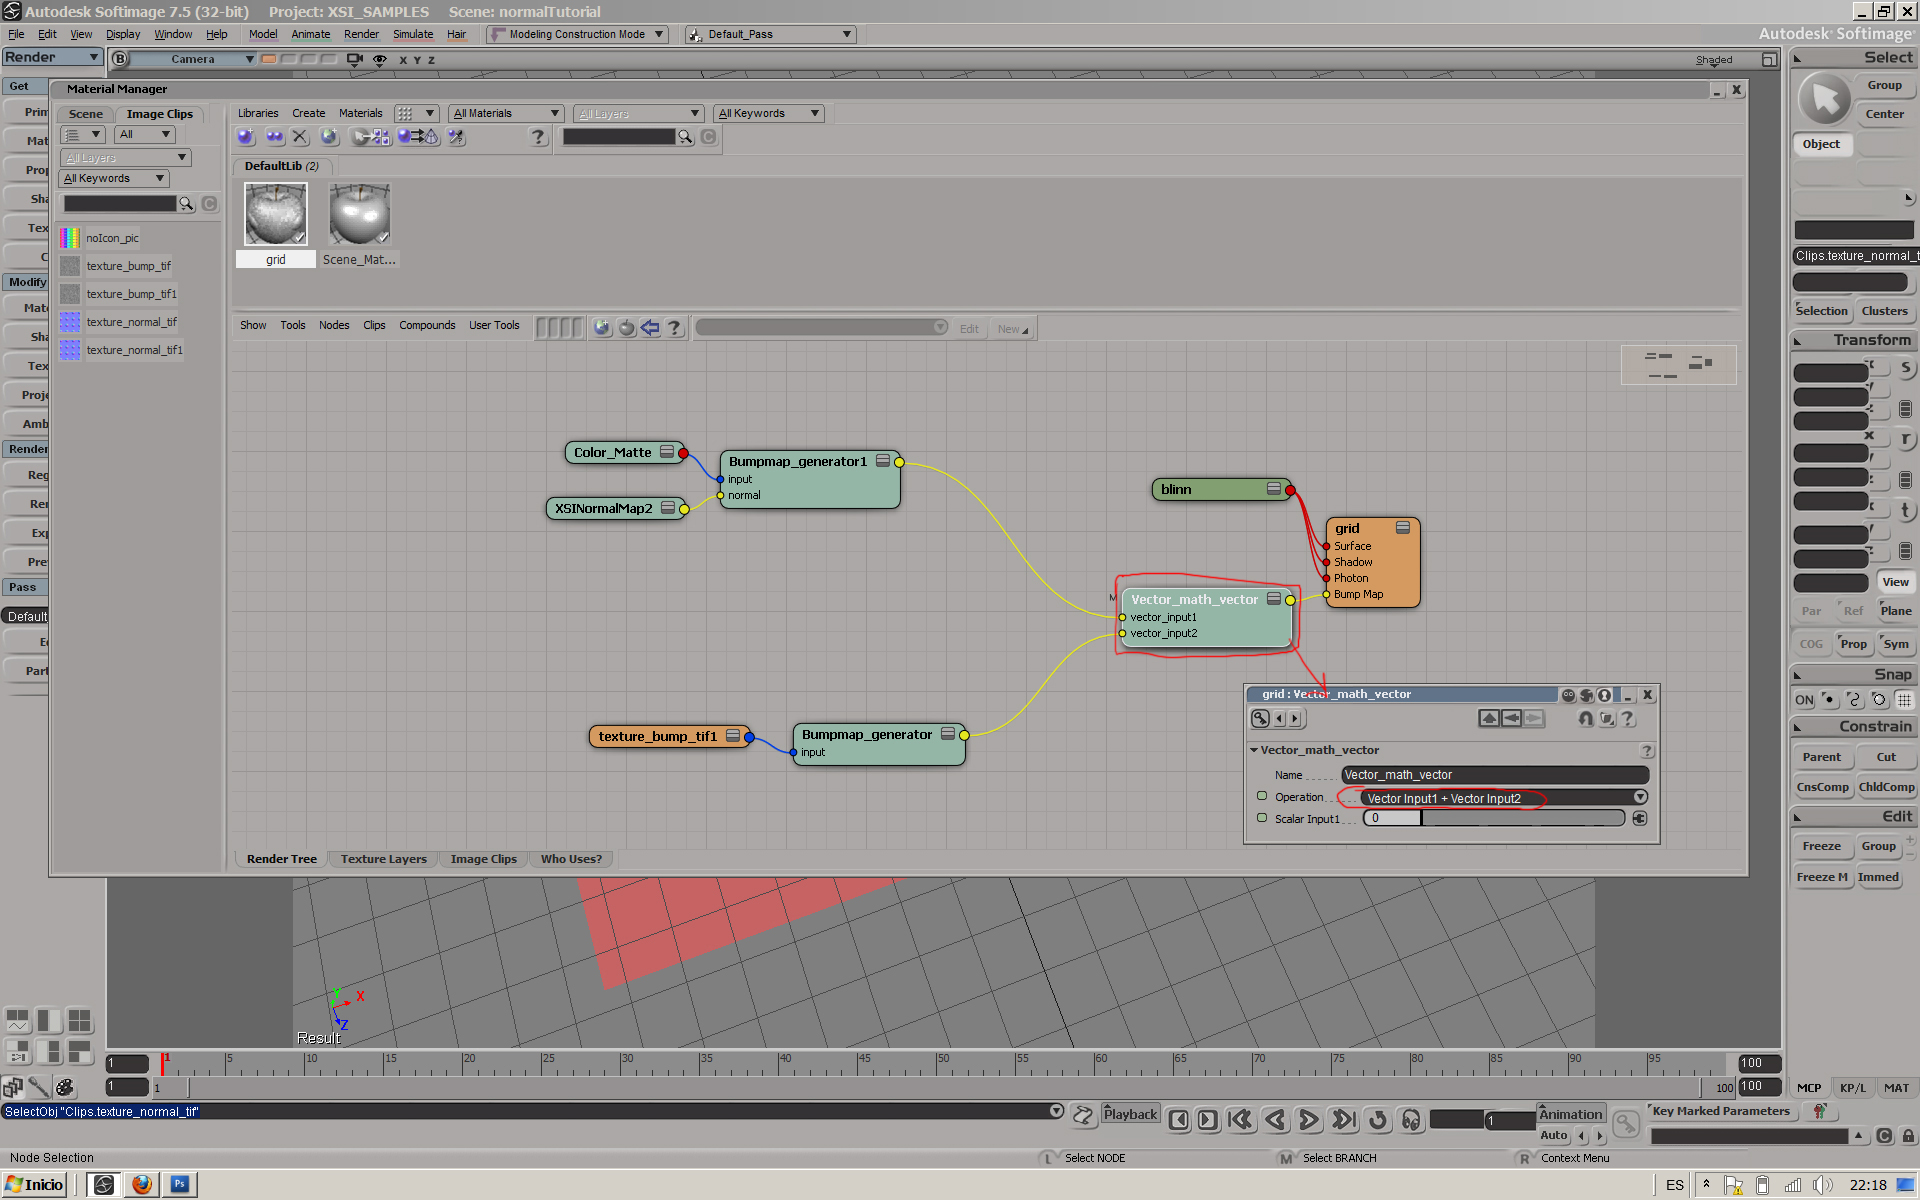Click the eye visibility icon in viewport bar
This screenshot has height=1200, width=1920.
(x=380, y=60)
